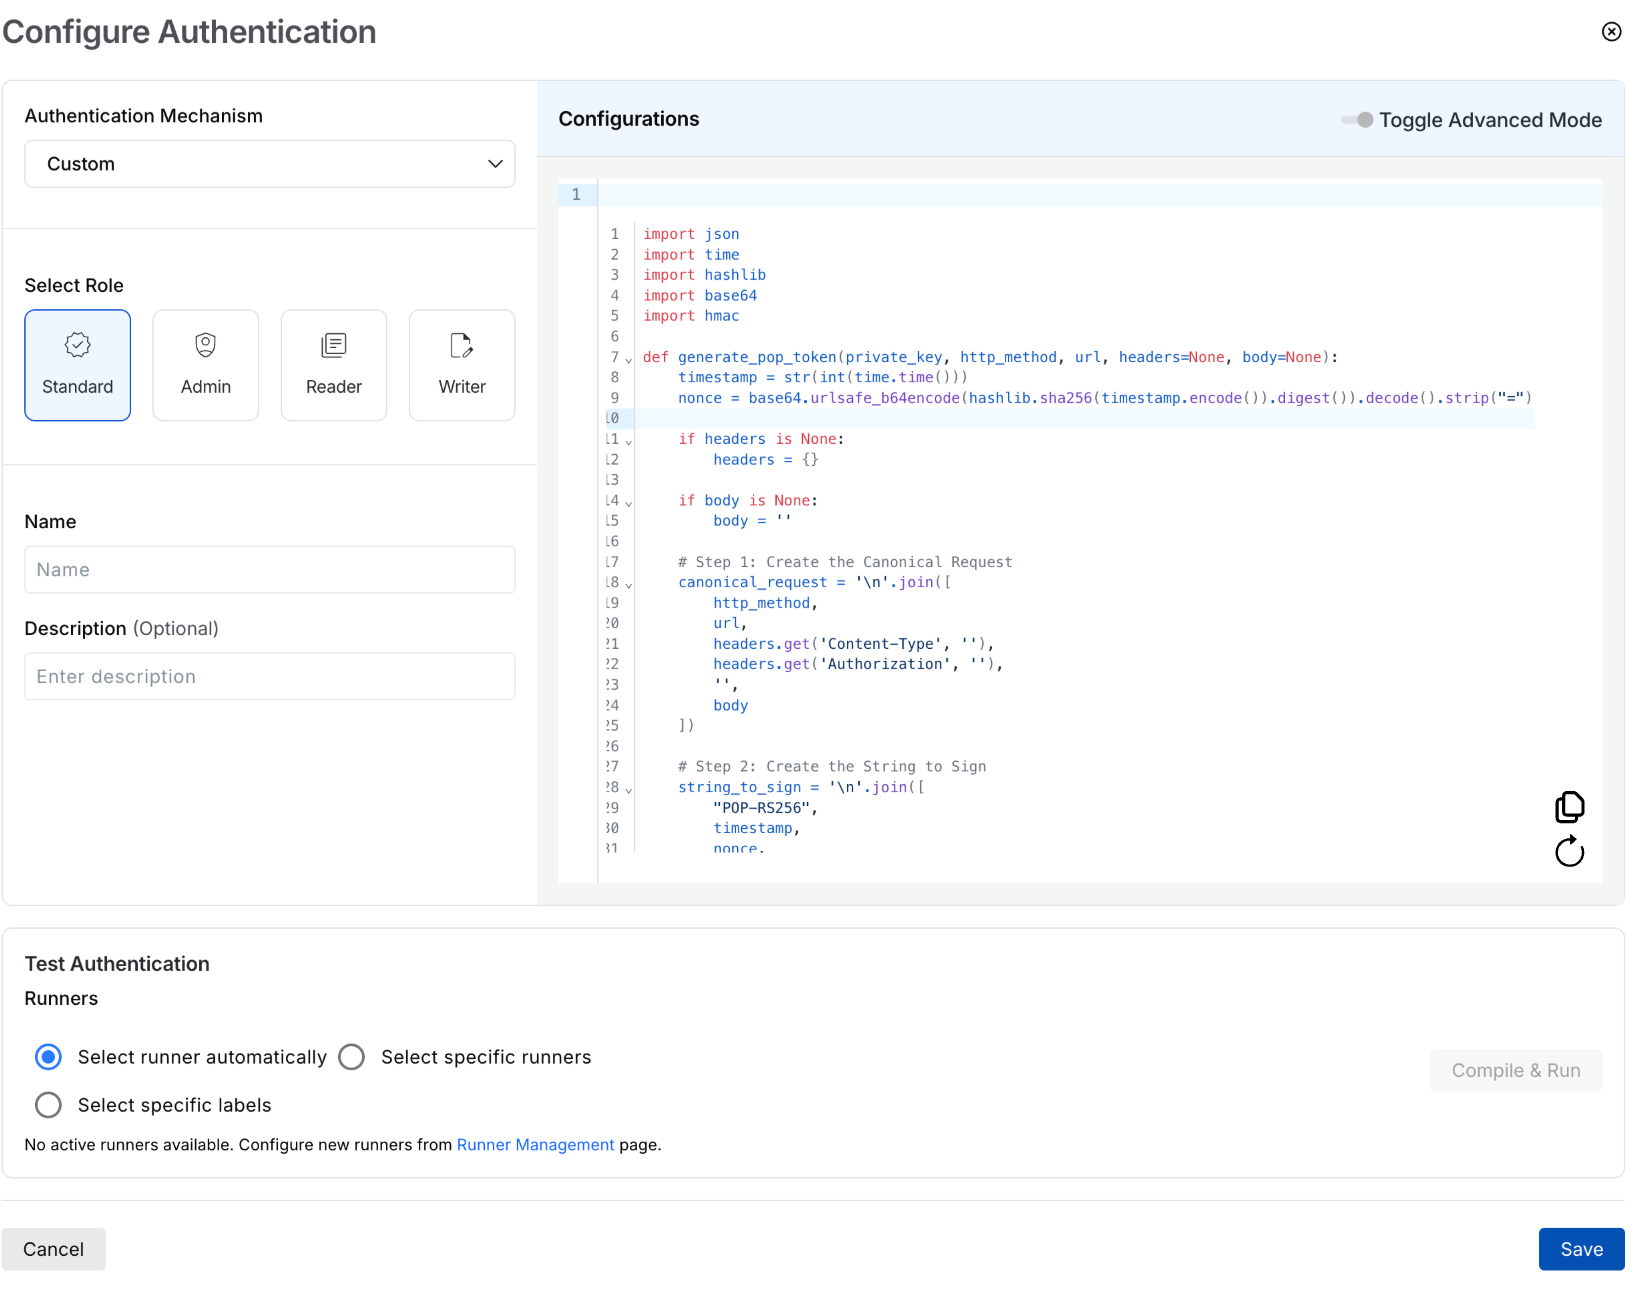This screenshot has height=1294, width=1644.
Task: Open the Runner Management link
Action: 536,1145
